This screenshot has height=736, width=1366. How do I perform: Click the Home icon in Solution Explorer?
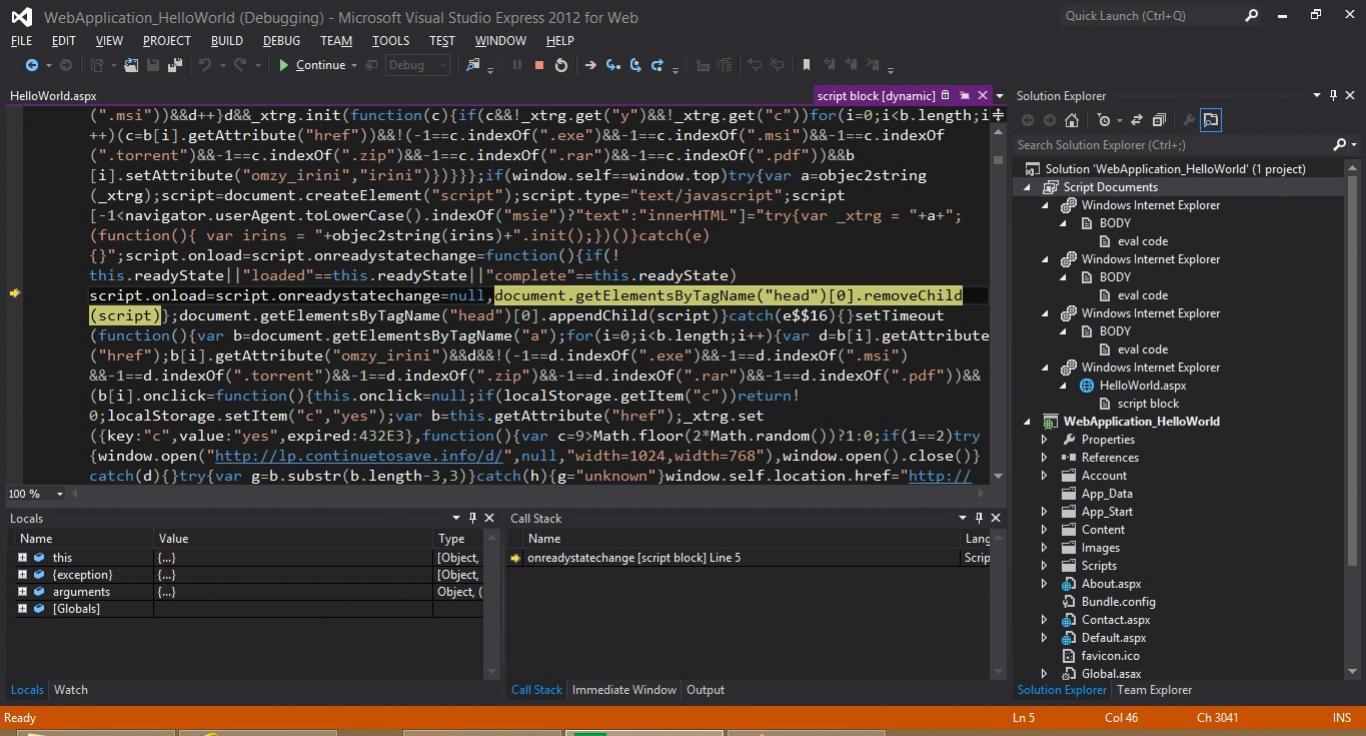[x=1071, y=120]
